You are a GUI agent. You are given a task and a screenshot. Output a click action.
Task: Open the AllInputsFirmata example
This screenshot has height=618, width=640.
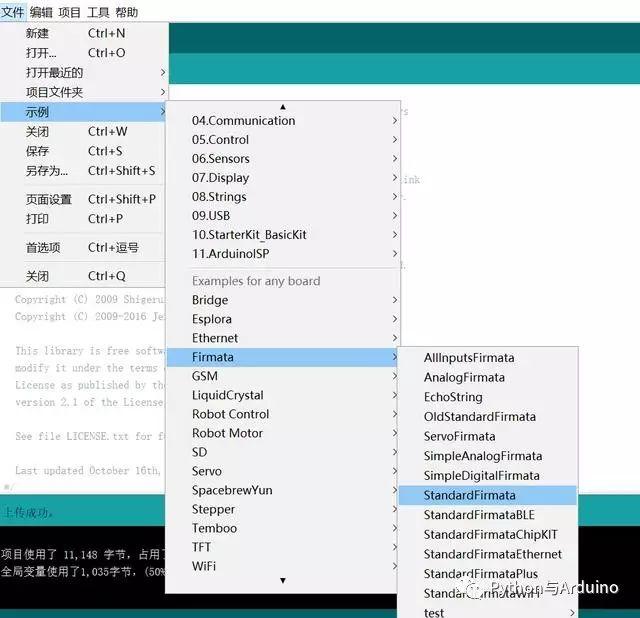point(487,358)
